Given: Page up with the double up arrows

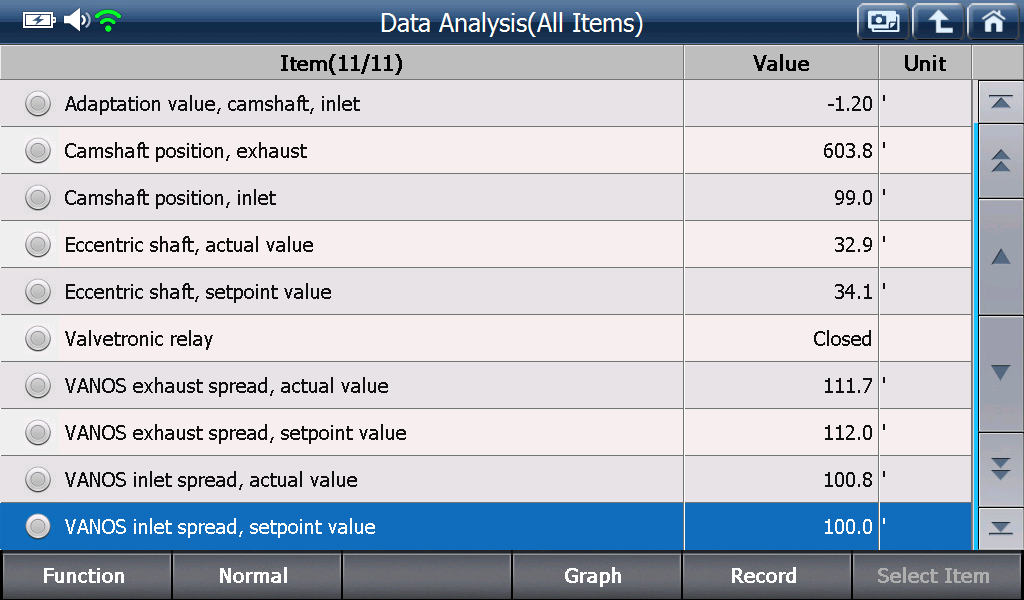Looking at the screenshot, I should [x=1000, y=161].
